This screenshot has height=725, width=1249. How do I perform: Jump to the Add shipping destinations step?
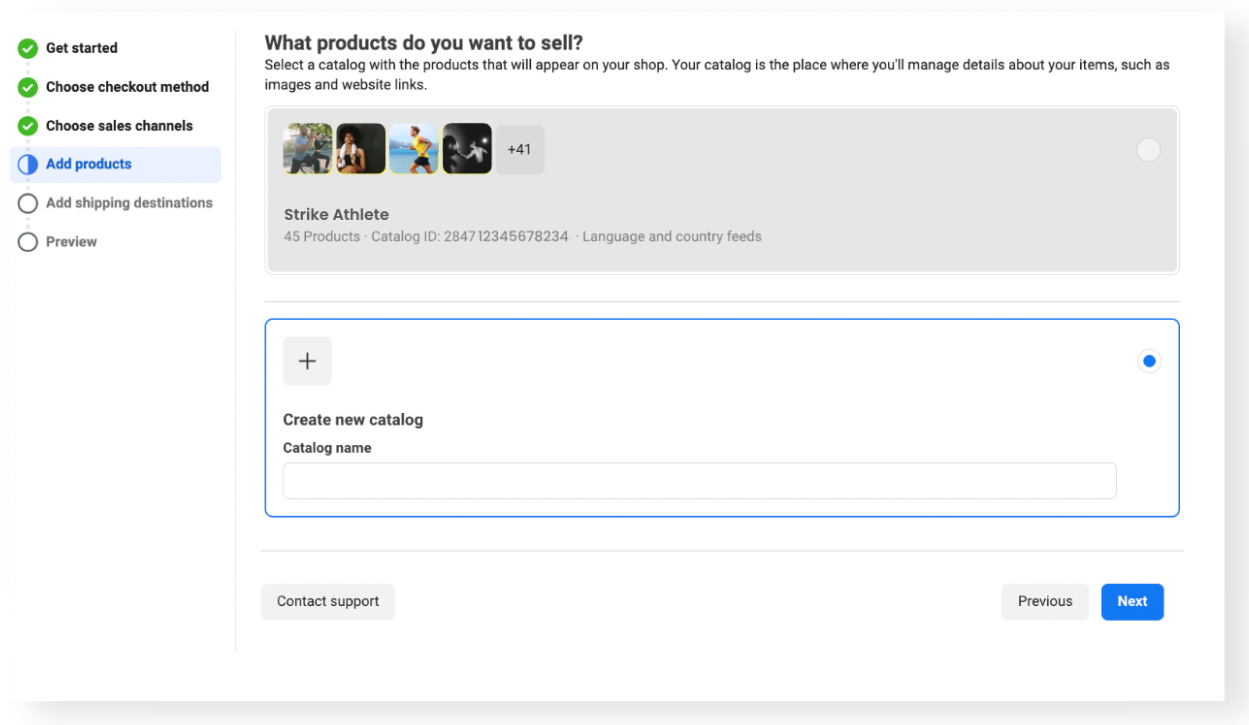coord(129,203)
